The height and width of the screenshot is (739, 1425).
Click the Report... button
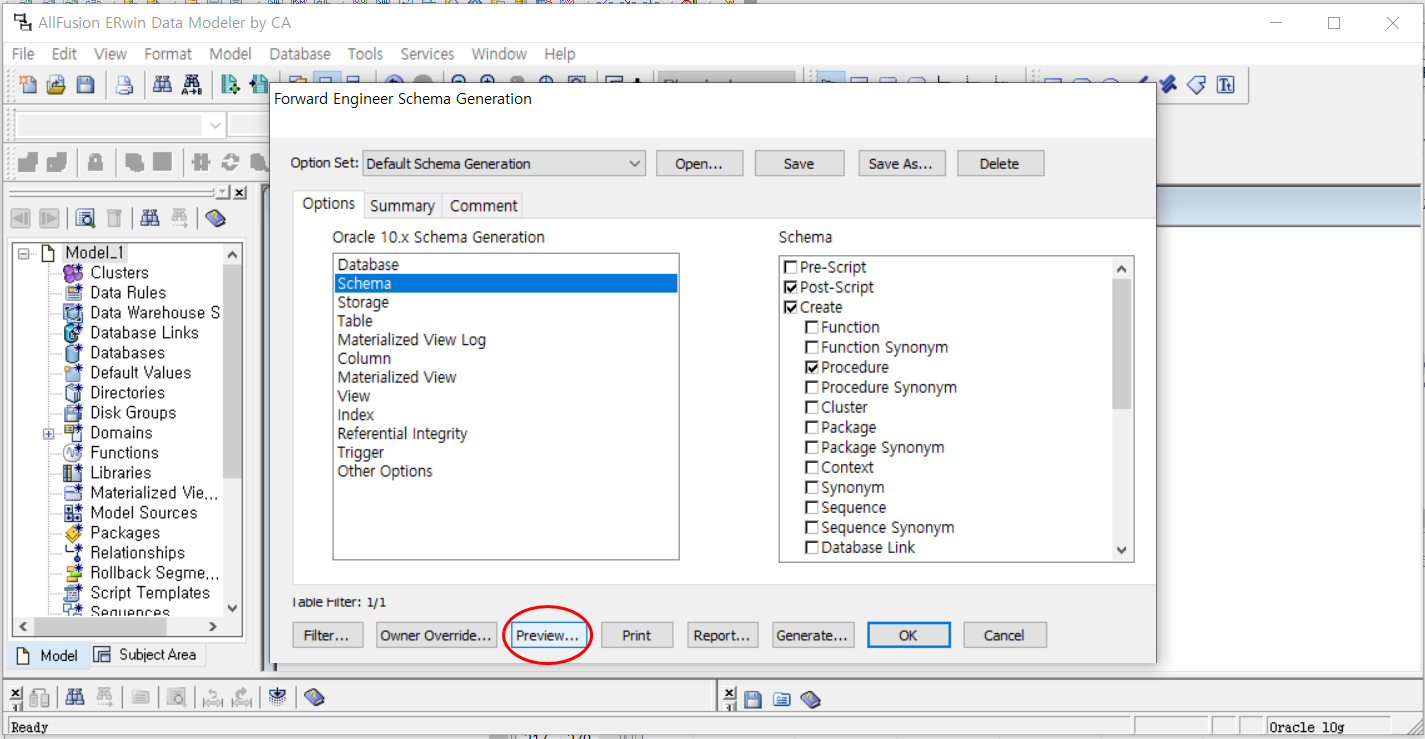click(x=722, y=635)
